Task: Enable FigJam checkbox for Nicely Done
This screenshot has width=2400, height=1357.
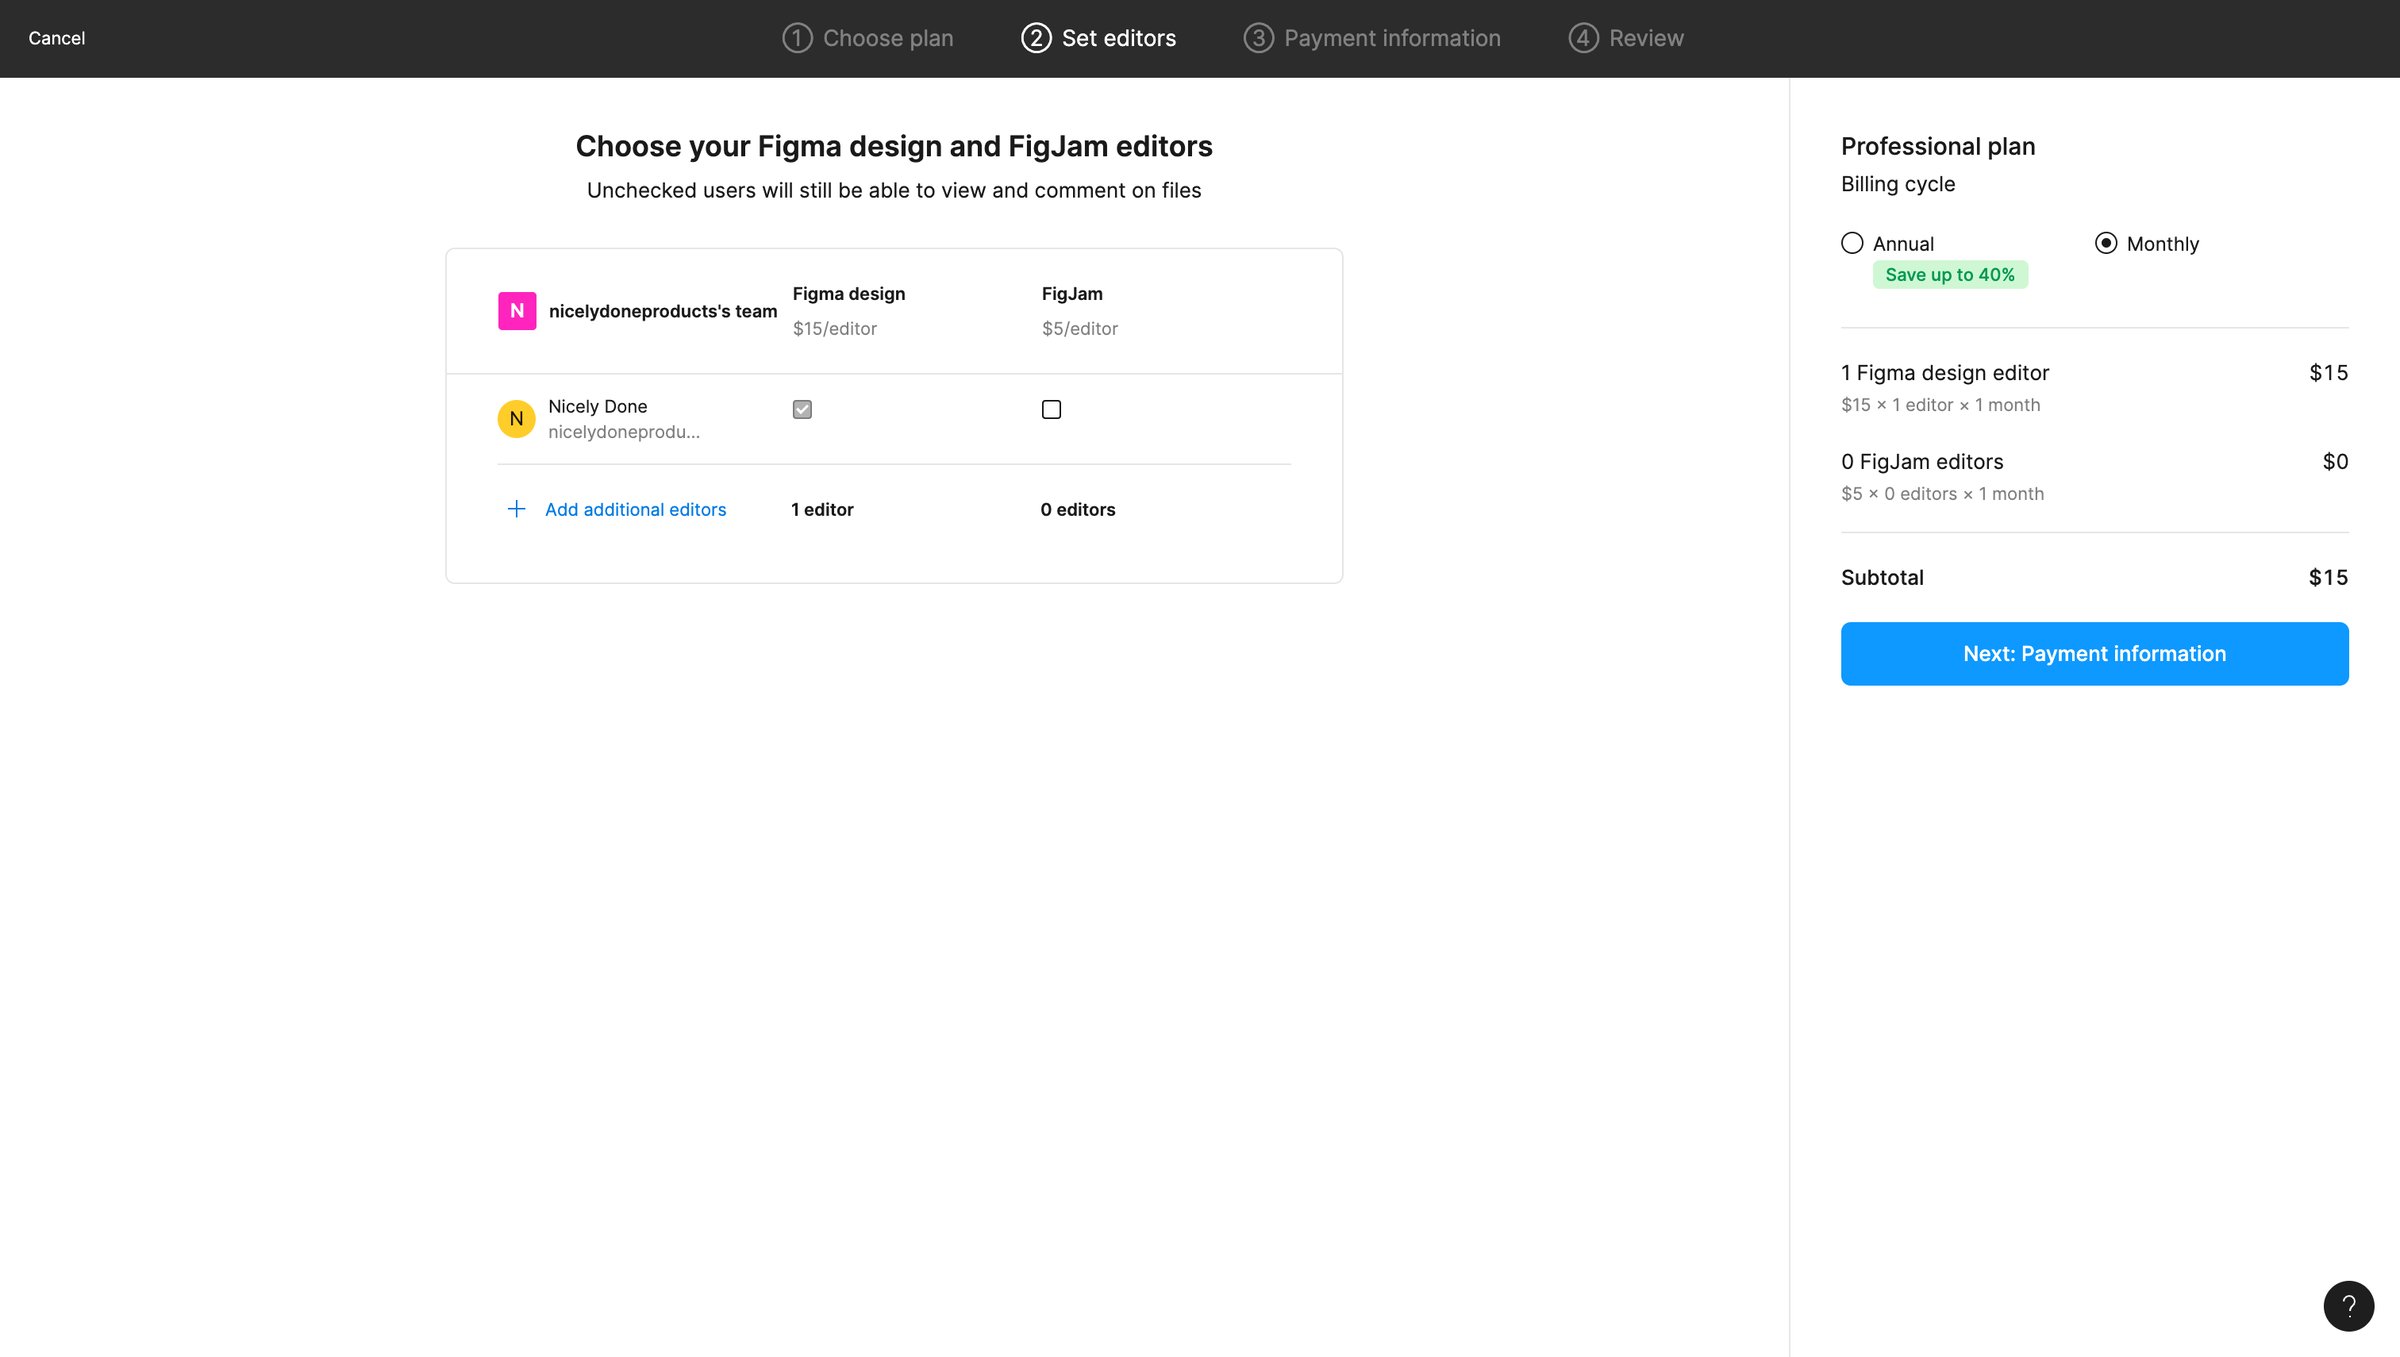Action: pos(1051,409)
